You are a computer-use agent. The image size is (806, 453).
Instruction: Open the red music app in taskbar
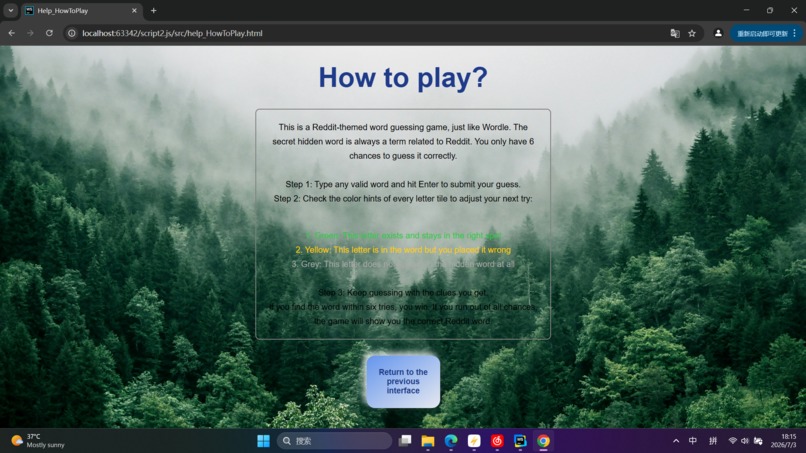(x=497, y=441)
